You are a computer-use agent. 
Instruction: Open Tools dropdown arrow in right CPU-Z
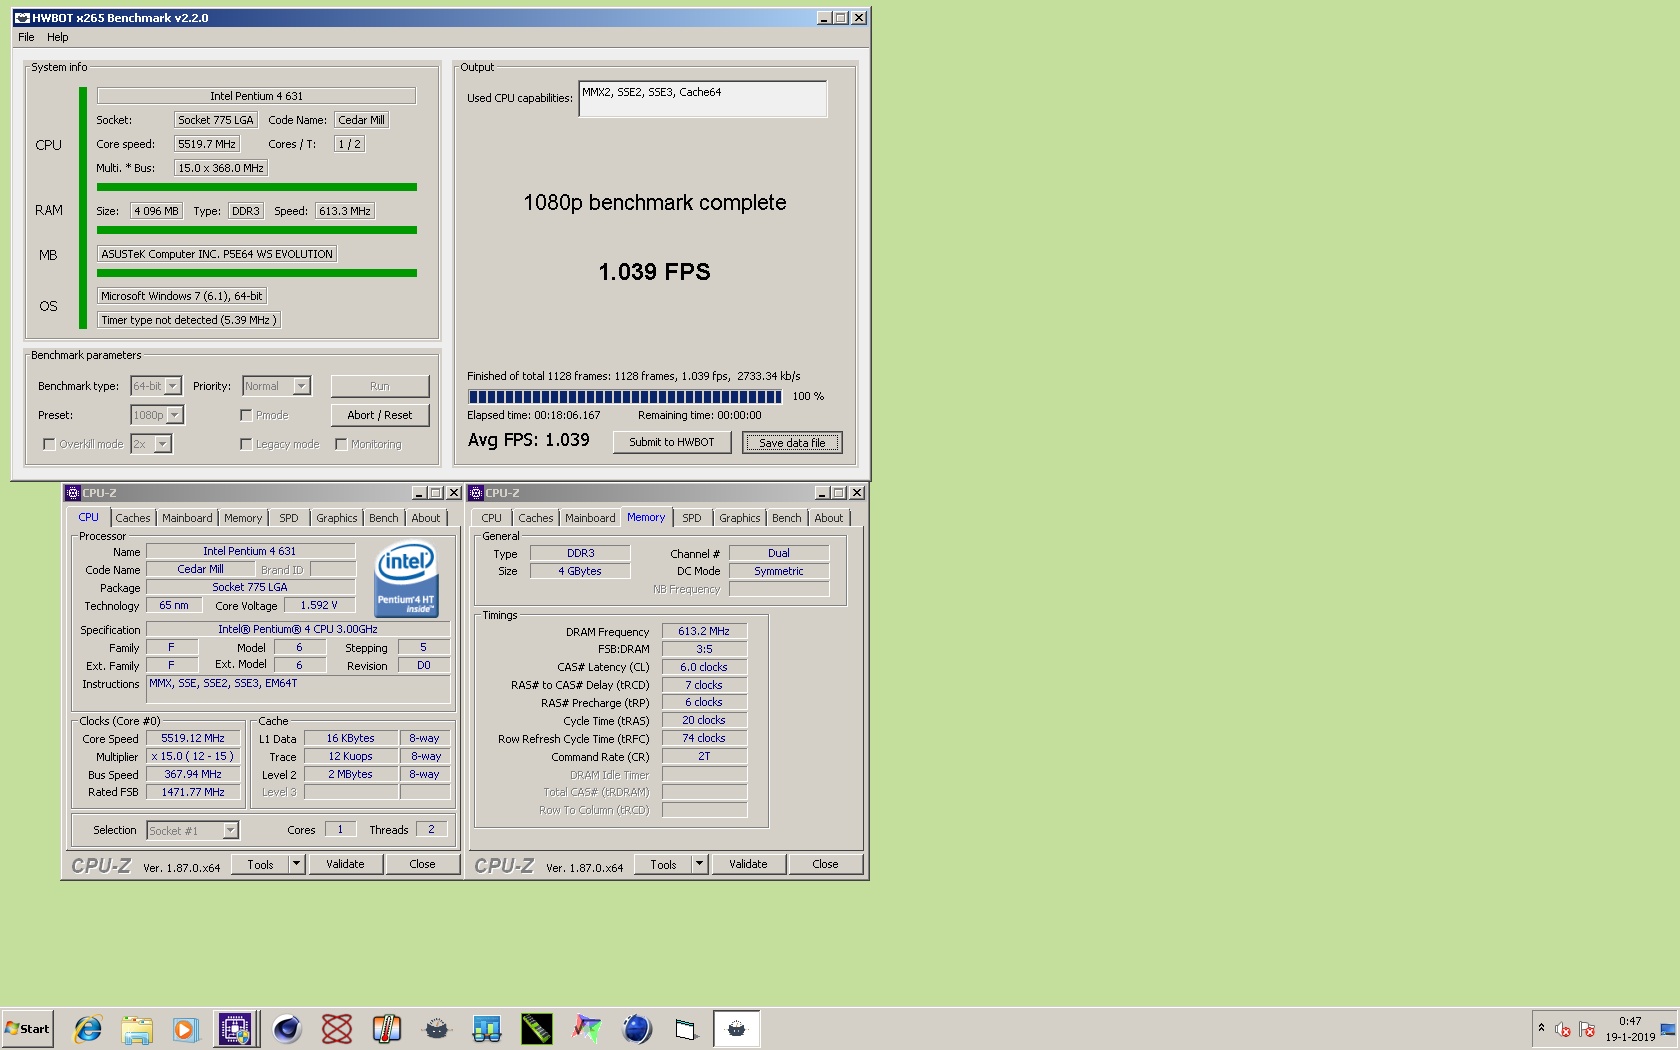coord(699,864)
